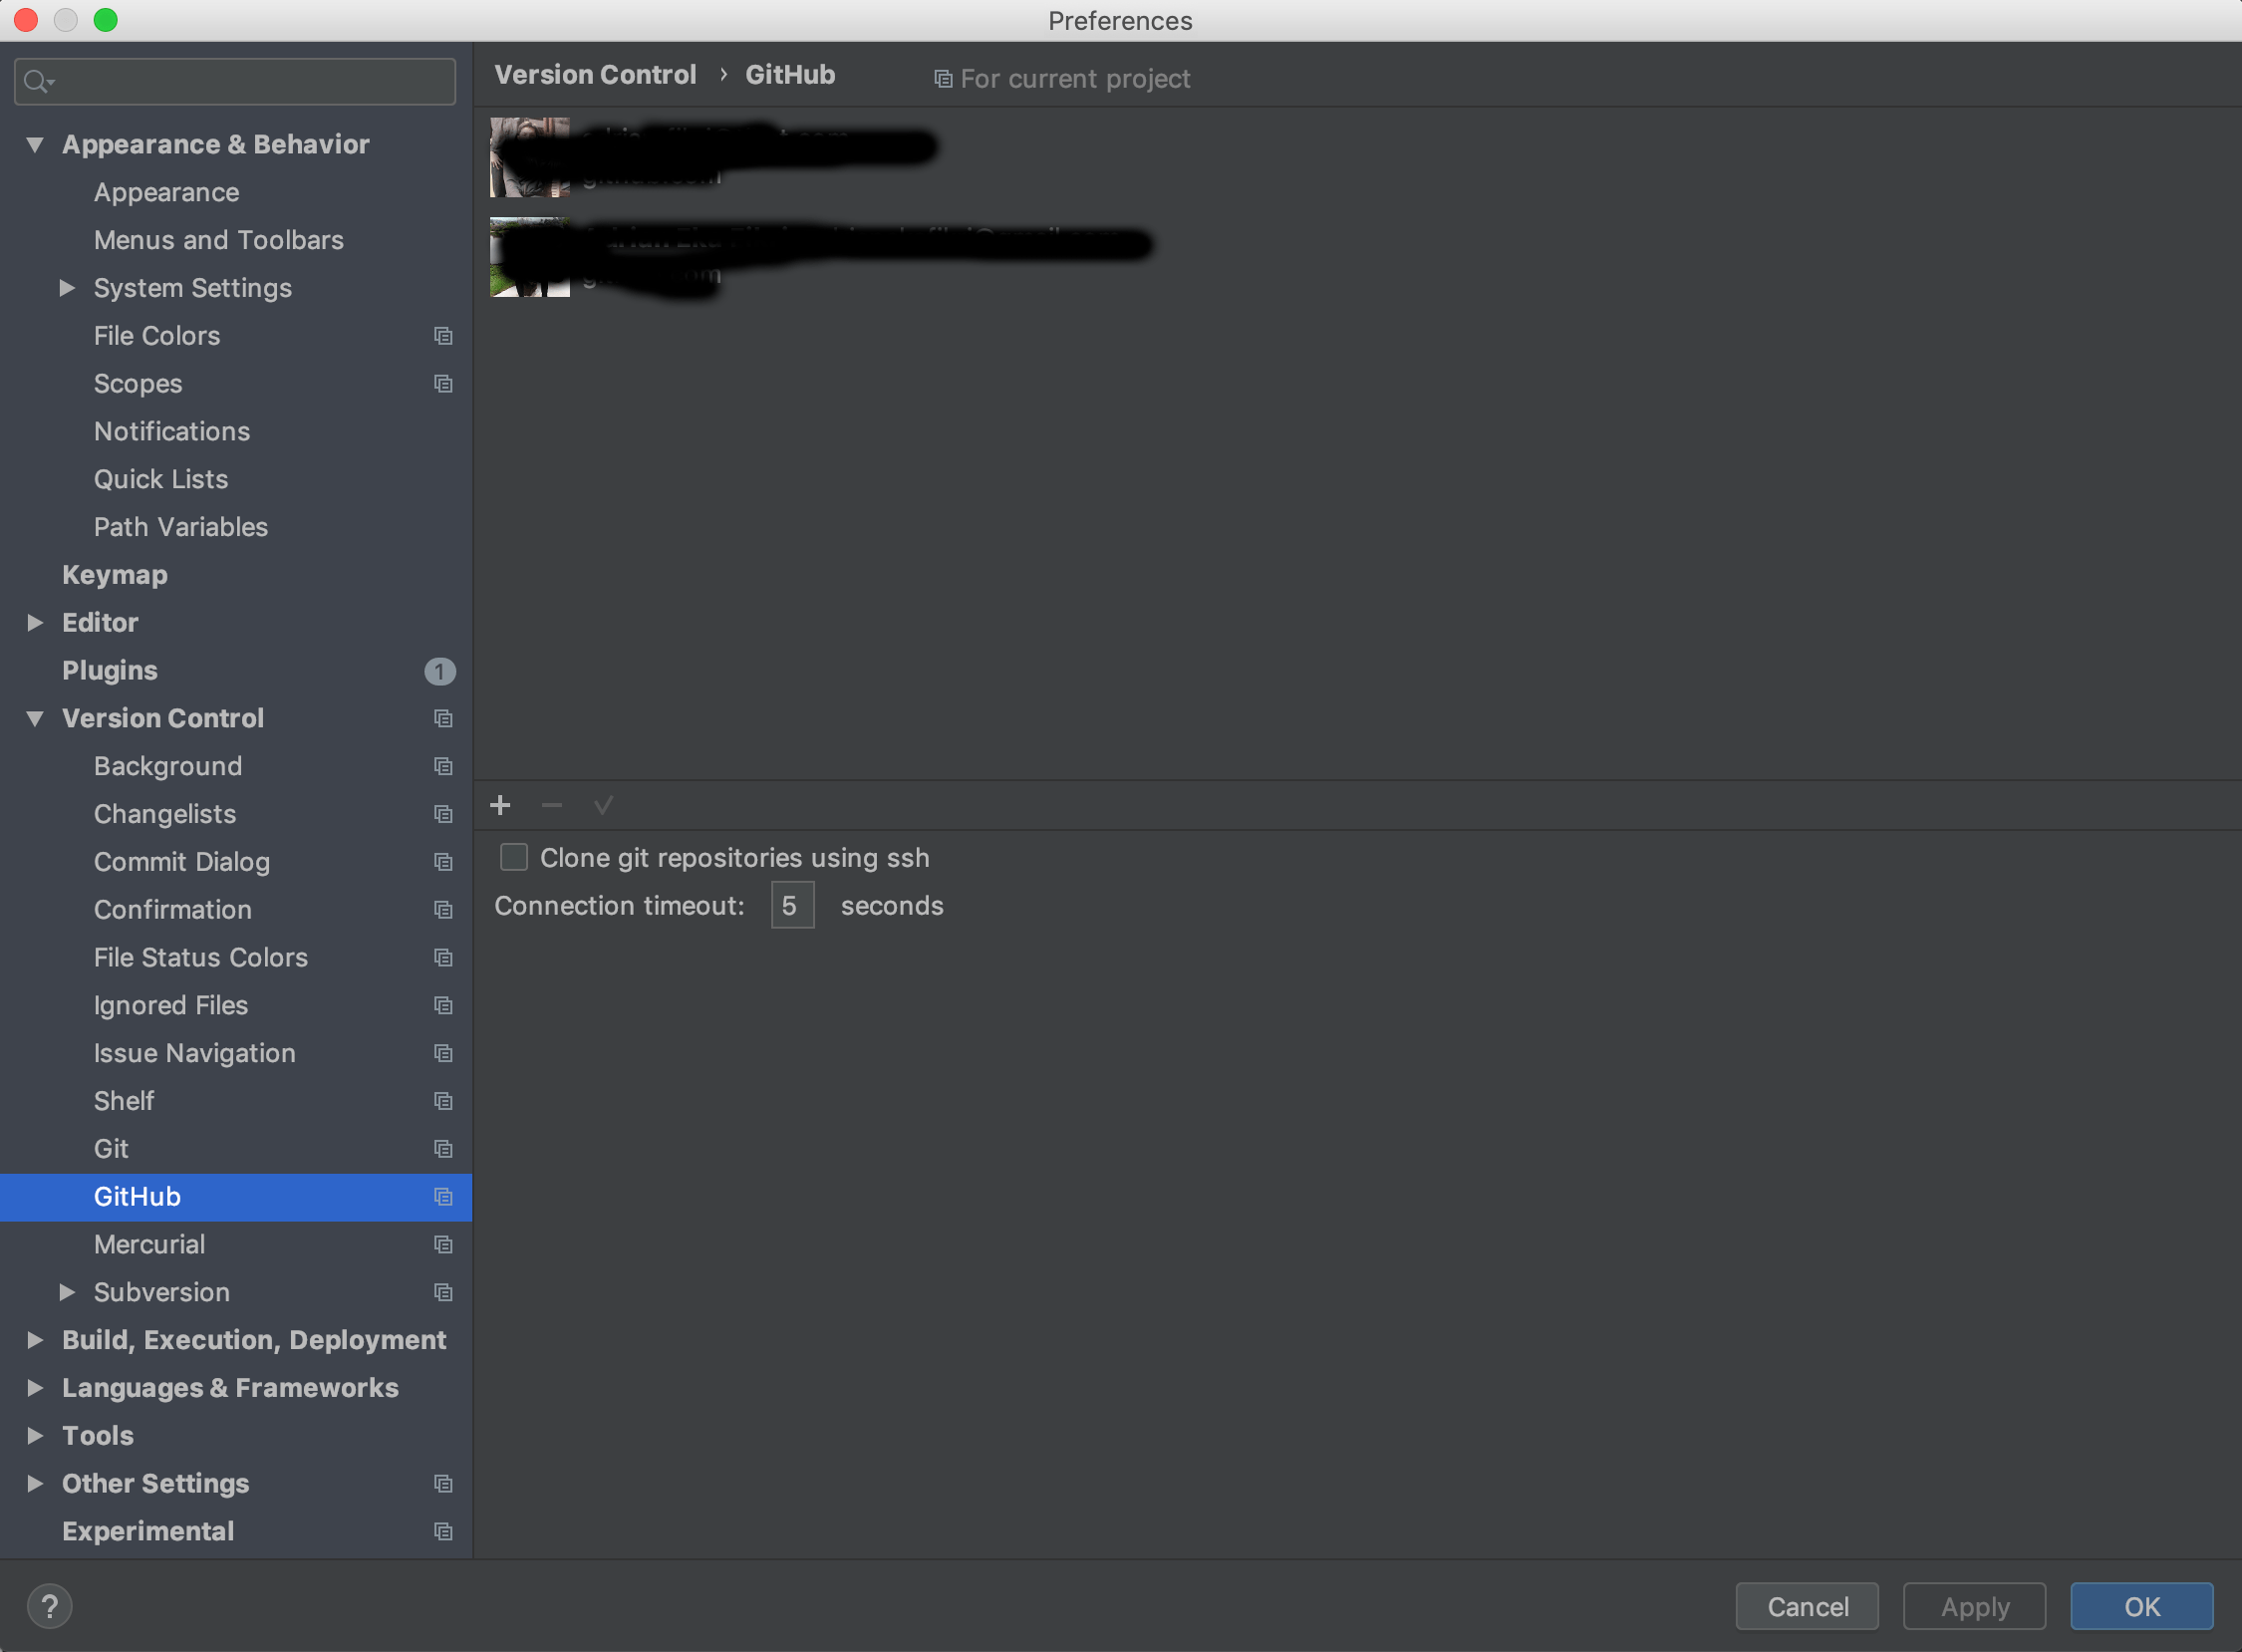Click the project-level icon beside Confirmation

coord(443,910)
